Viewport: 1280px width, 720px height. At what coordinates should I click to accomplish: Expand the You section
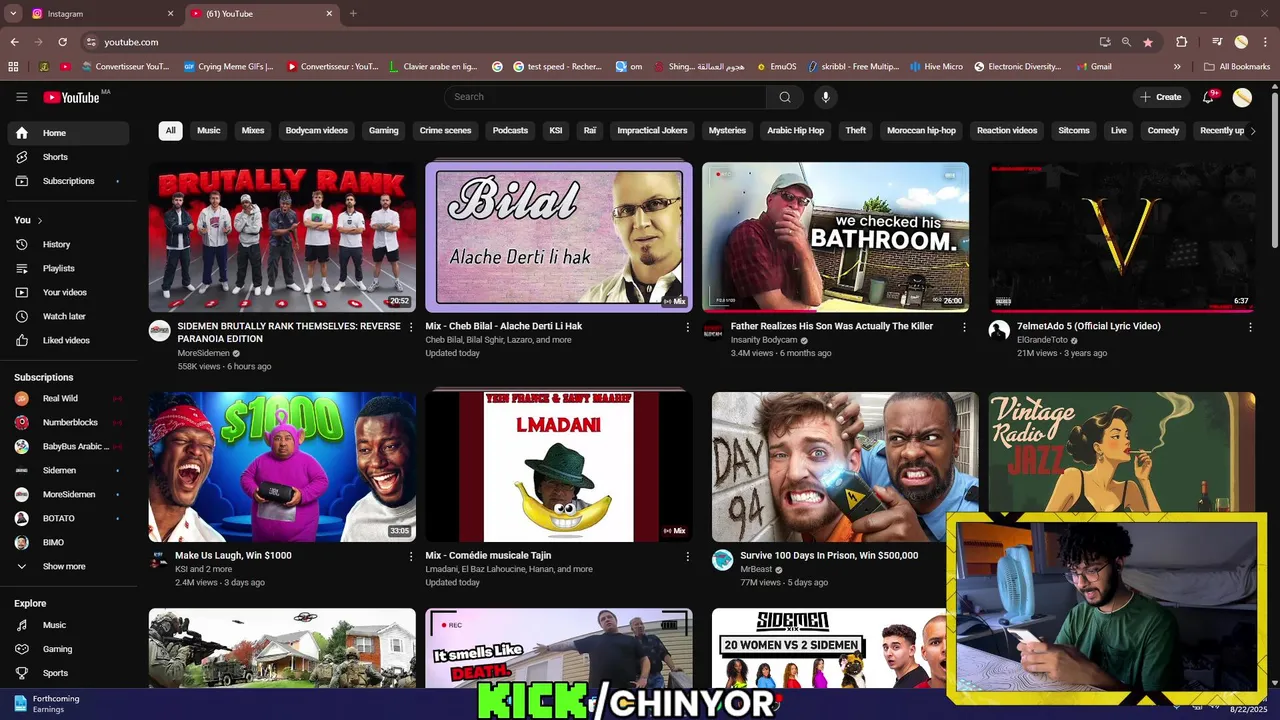(x=28, y=220)
